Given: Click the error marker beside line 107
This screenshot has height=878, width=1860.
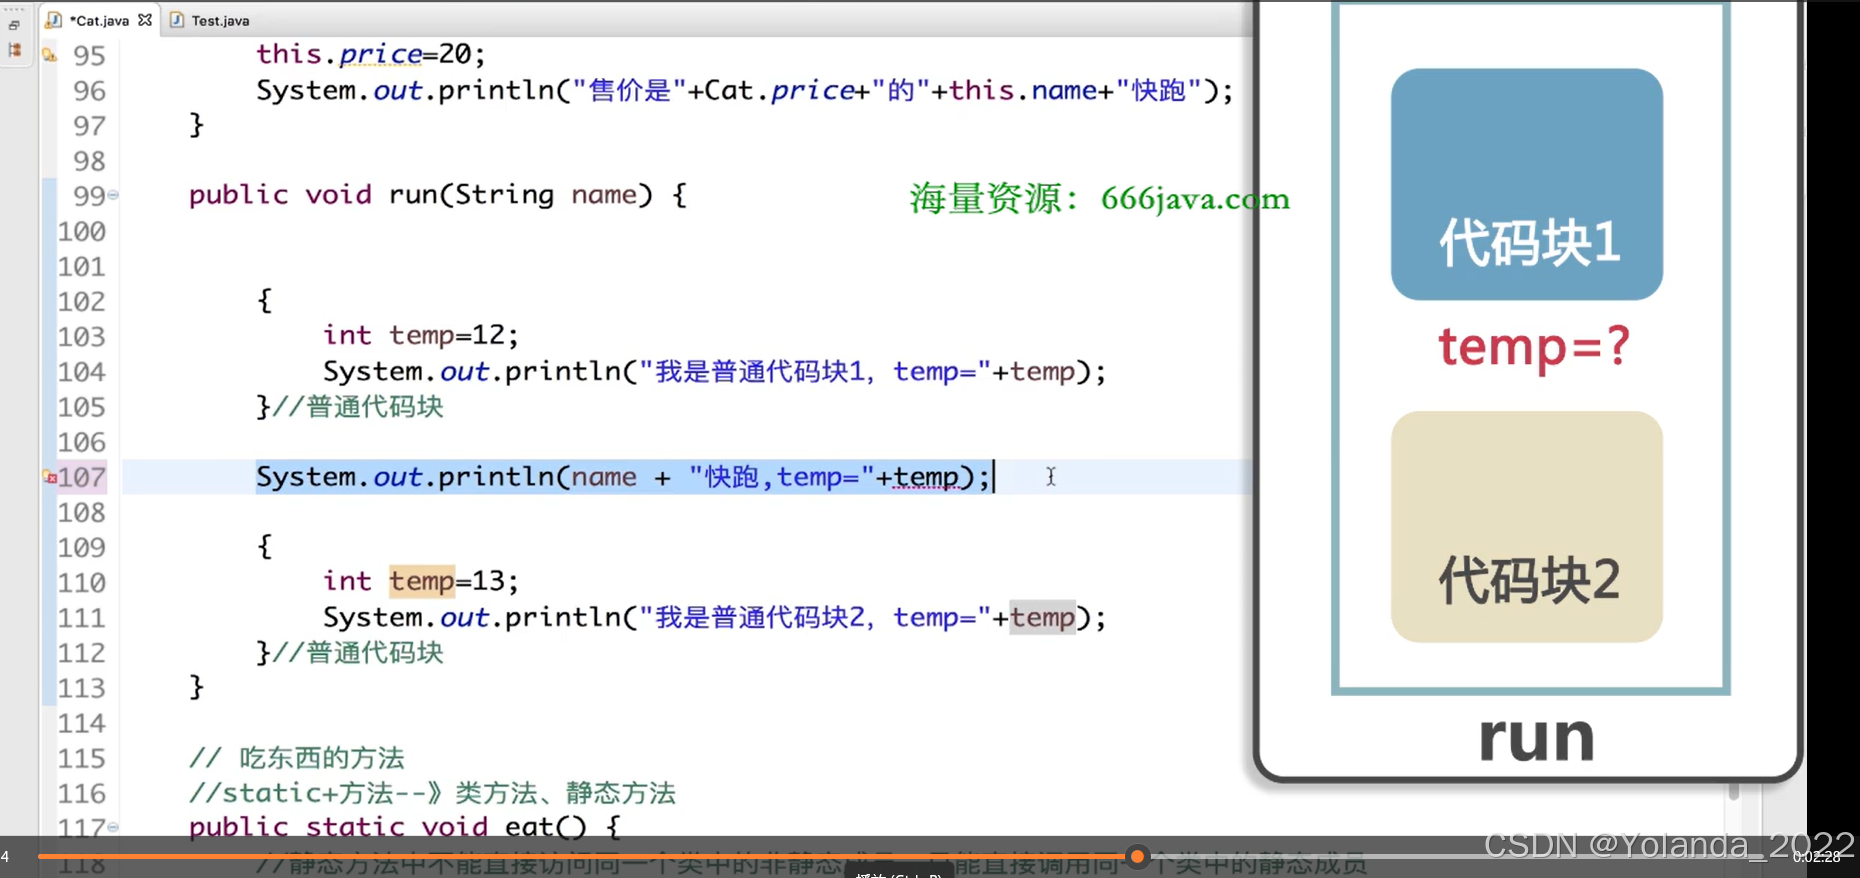Looking at the screenshot, I should click(x=49, y=477).
